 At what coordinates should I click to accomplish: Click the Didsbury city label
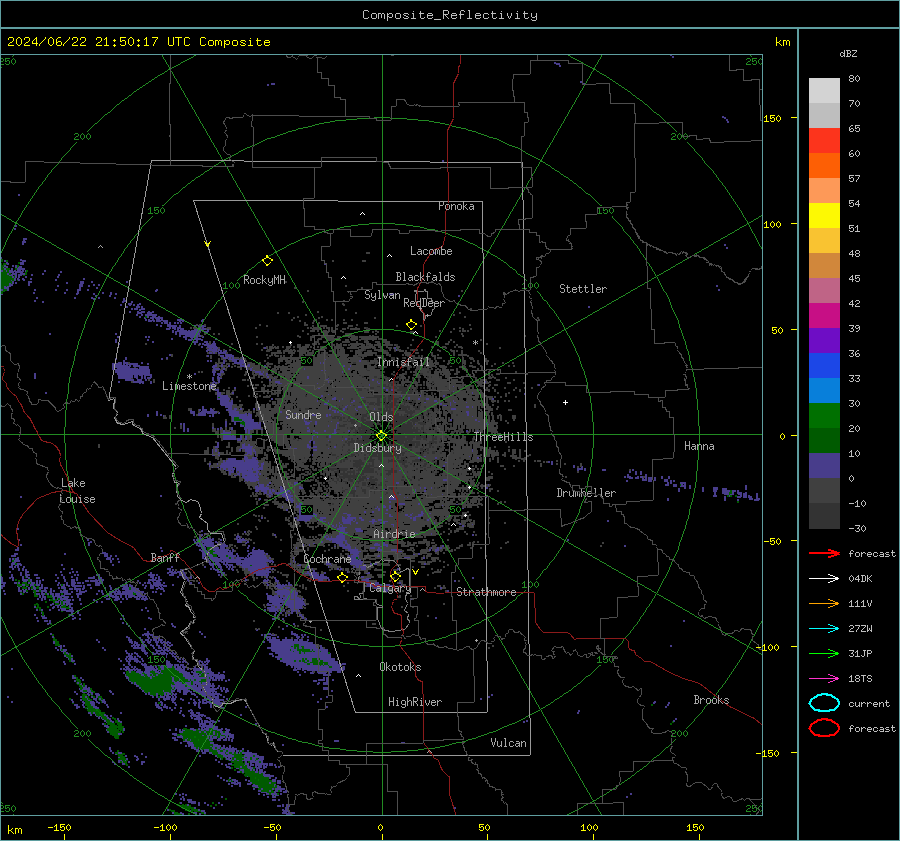click(377, 448)
